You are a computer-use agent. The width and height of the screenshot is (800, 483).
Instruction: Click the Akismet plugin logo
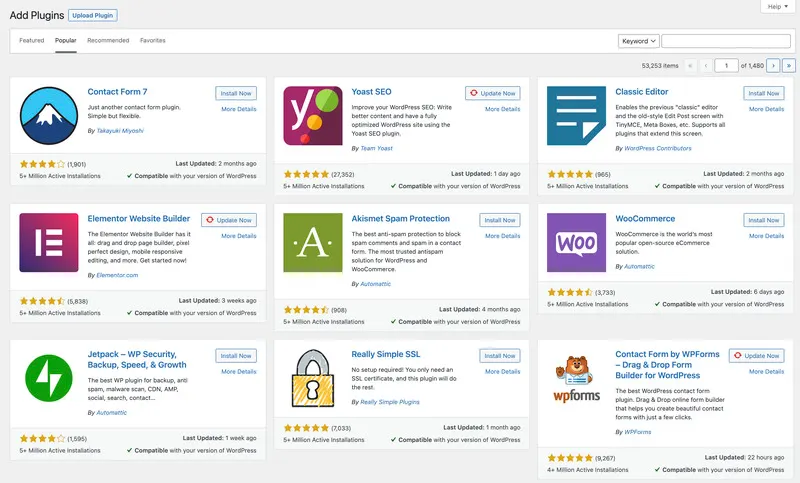tap(313, 242)
